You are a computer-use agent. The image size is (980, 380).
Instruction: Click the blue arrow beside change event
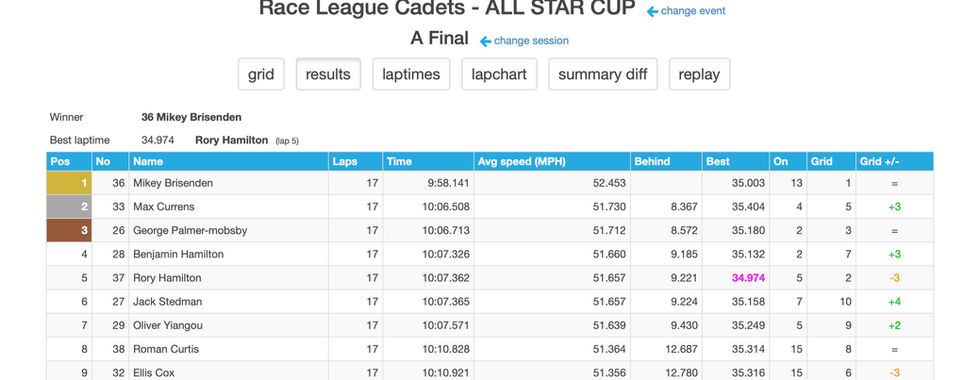[652, 11]
